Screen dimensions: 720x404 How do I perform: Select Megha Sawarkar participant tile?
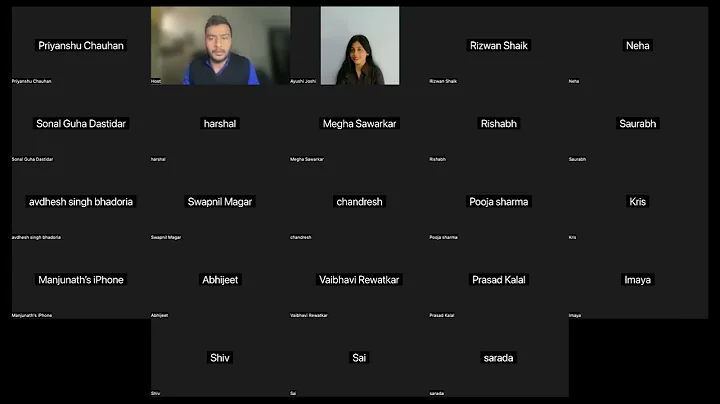point(360,123)
